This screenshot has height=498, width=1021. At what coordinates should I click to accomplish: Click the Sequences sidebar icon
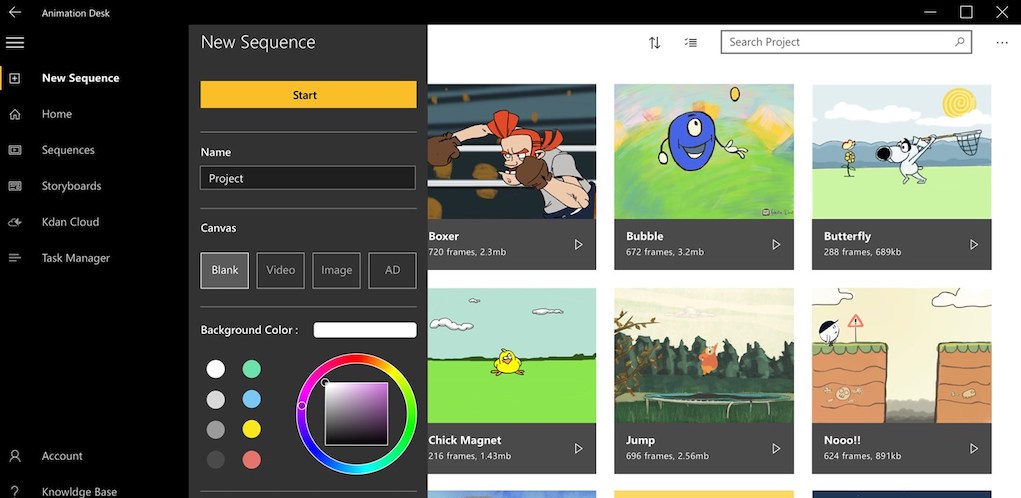tap(14, 150)
